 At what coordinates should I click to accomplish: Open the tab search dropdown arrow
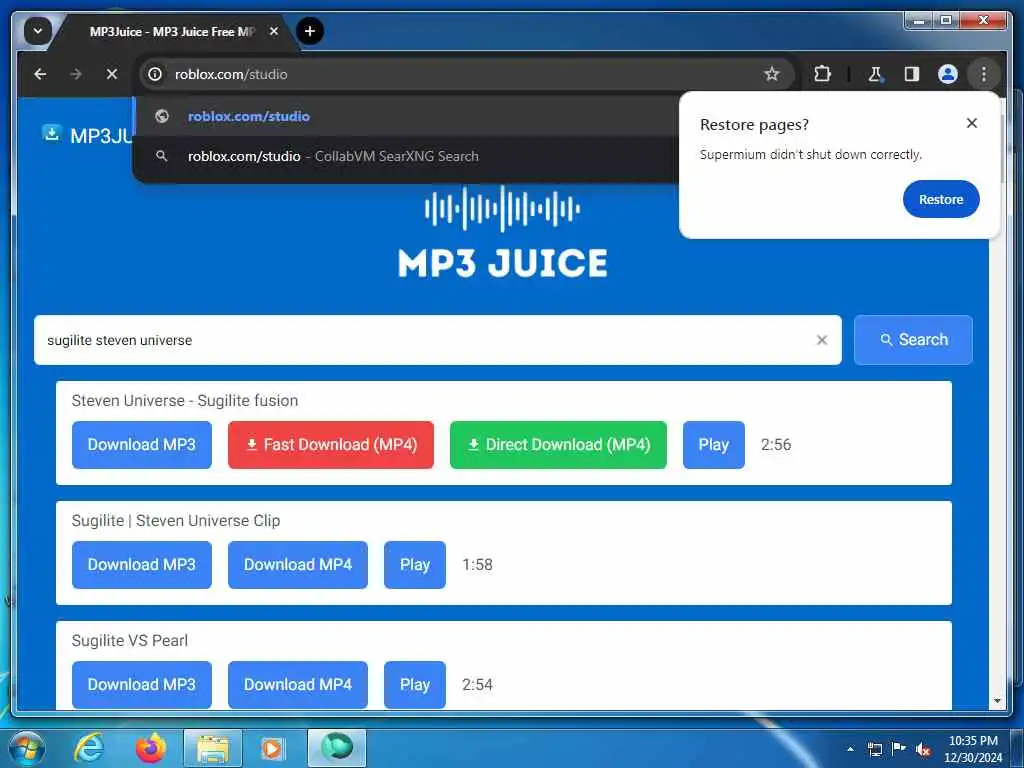38,31
